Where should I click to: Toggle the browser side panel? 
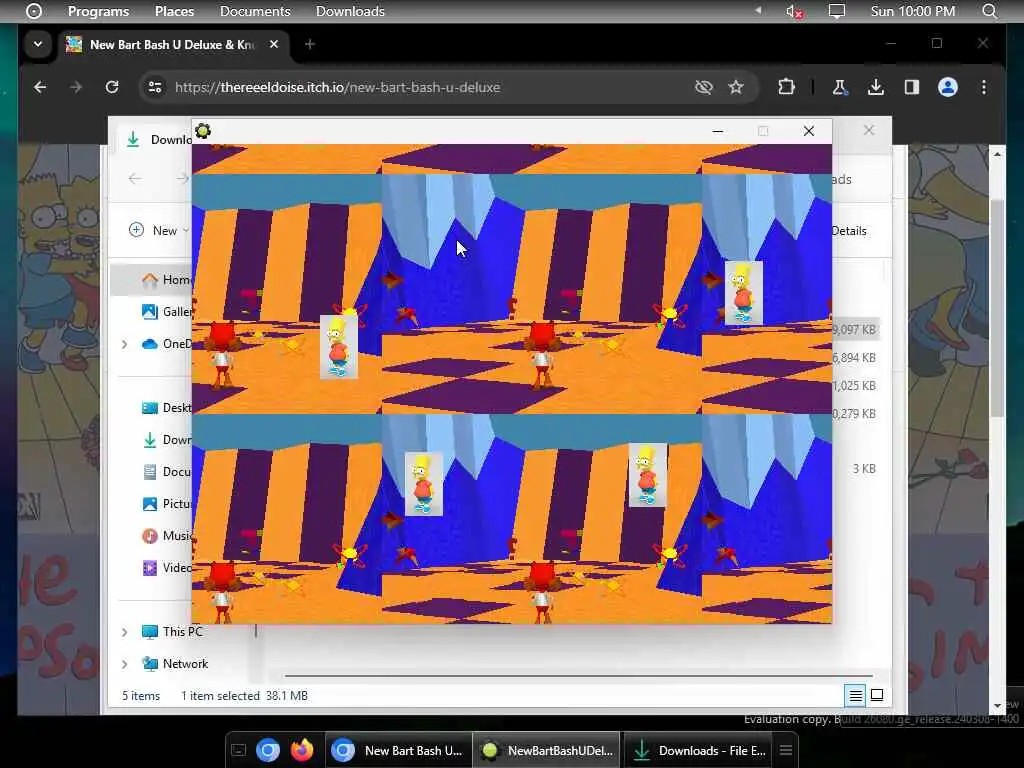tap(912, 87)
